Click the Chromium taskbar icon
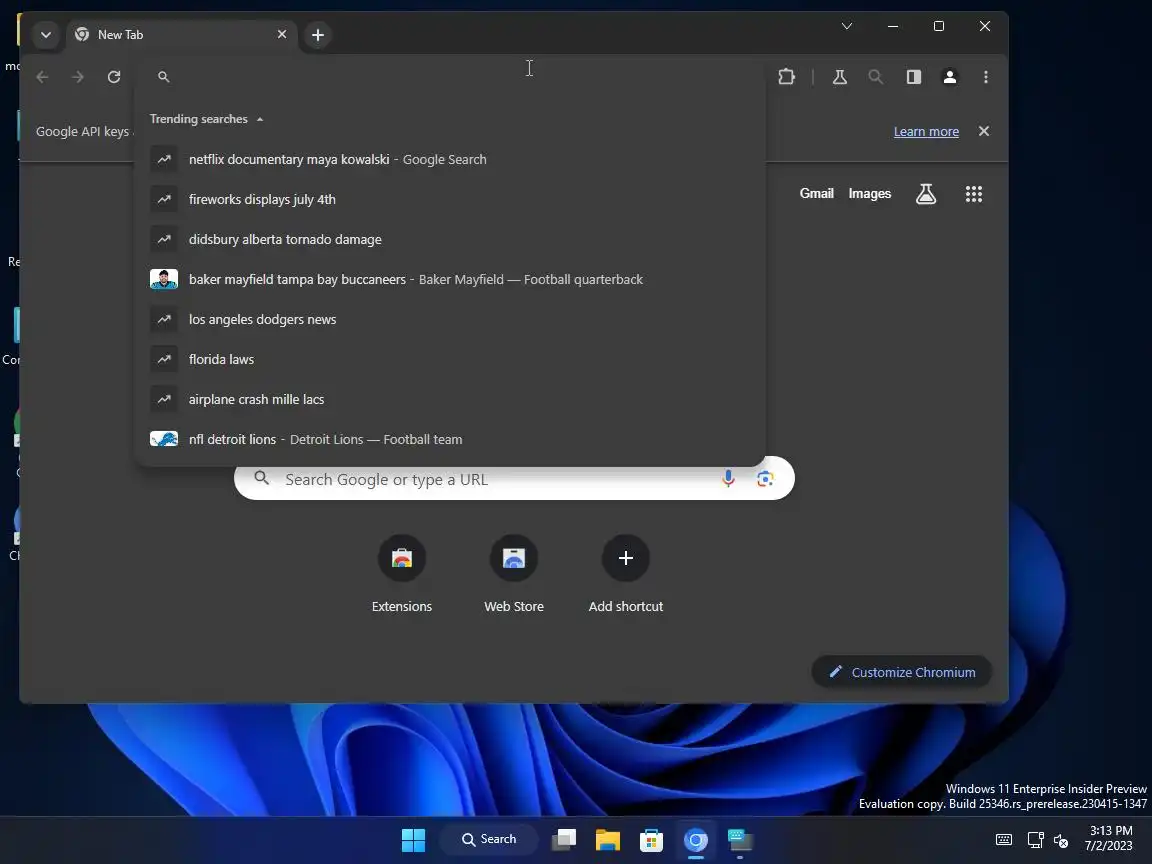Image resolution: width=1152 pixels, height=864 pixels. coord(696,840)
